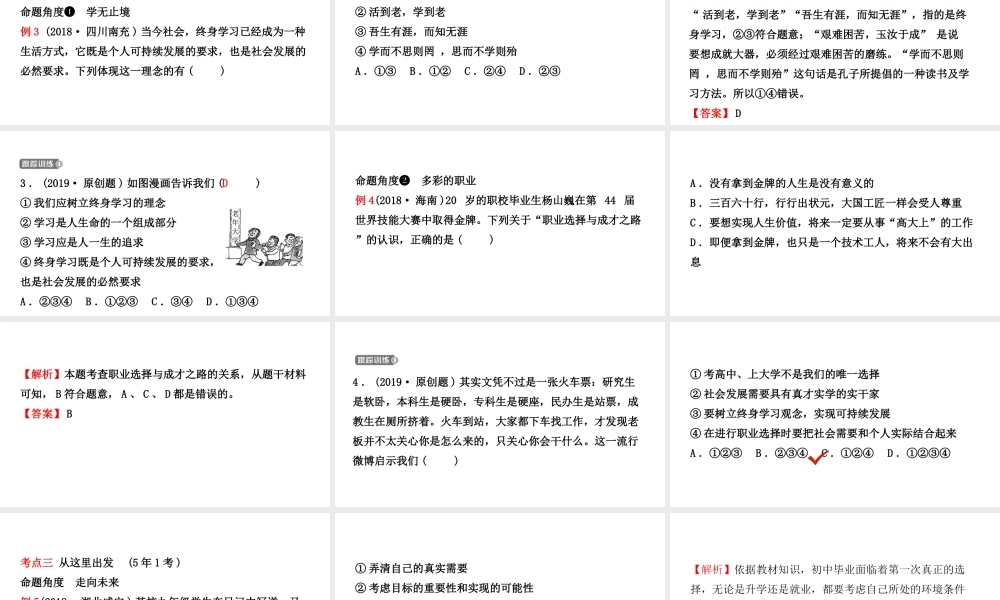Click the line ②考虑目标的重要性和实现的可能性
1000x600 pixels.
[x=444, y=588]
